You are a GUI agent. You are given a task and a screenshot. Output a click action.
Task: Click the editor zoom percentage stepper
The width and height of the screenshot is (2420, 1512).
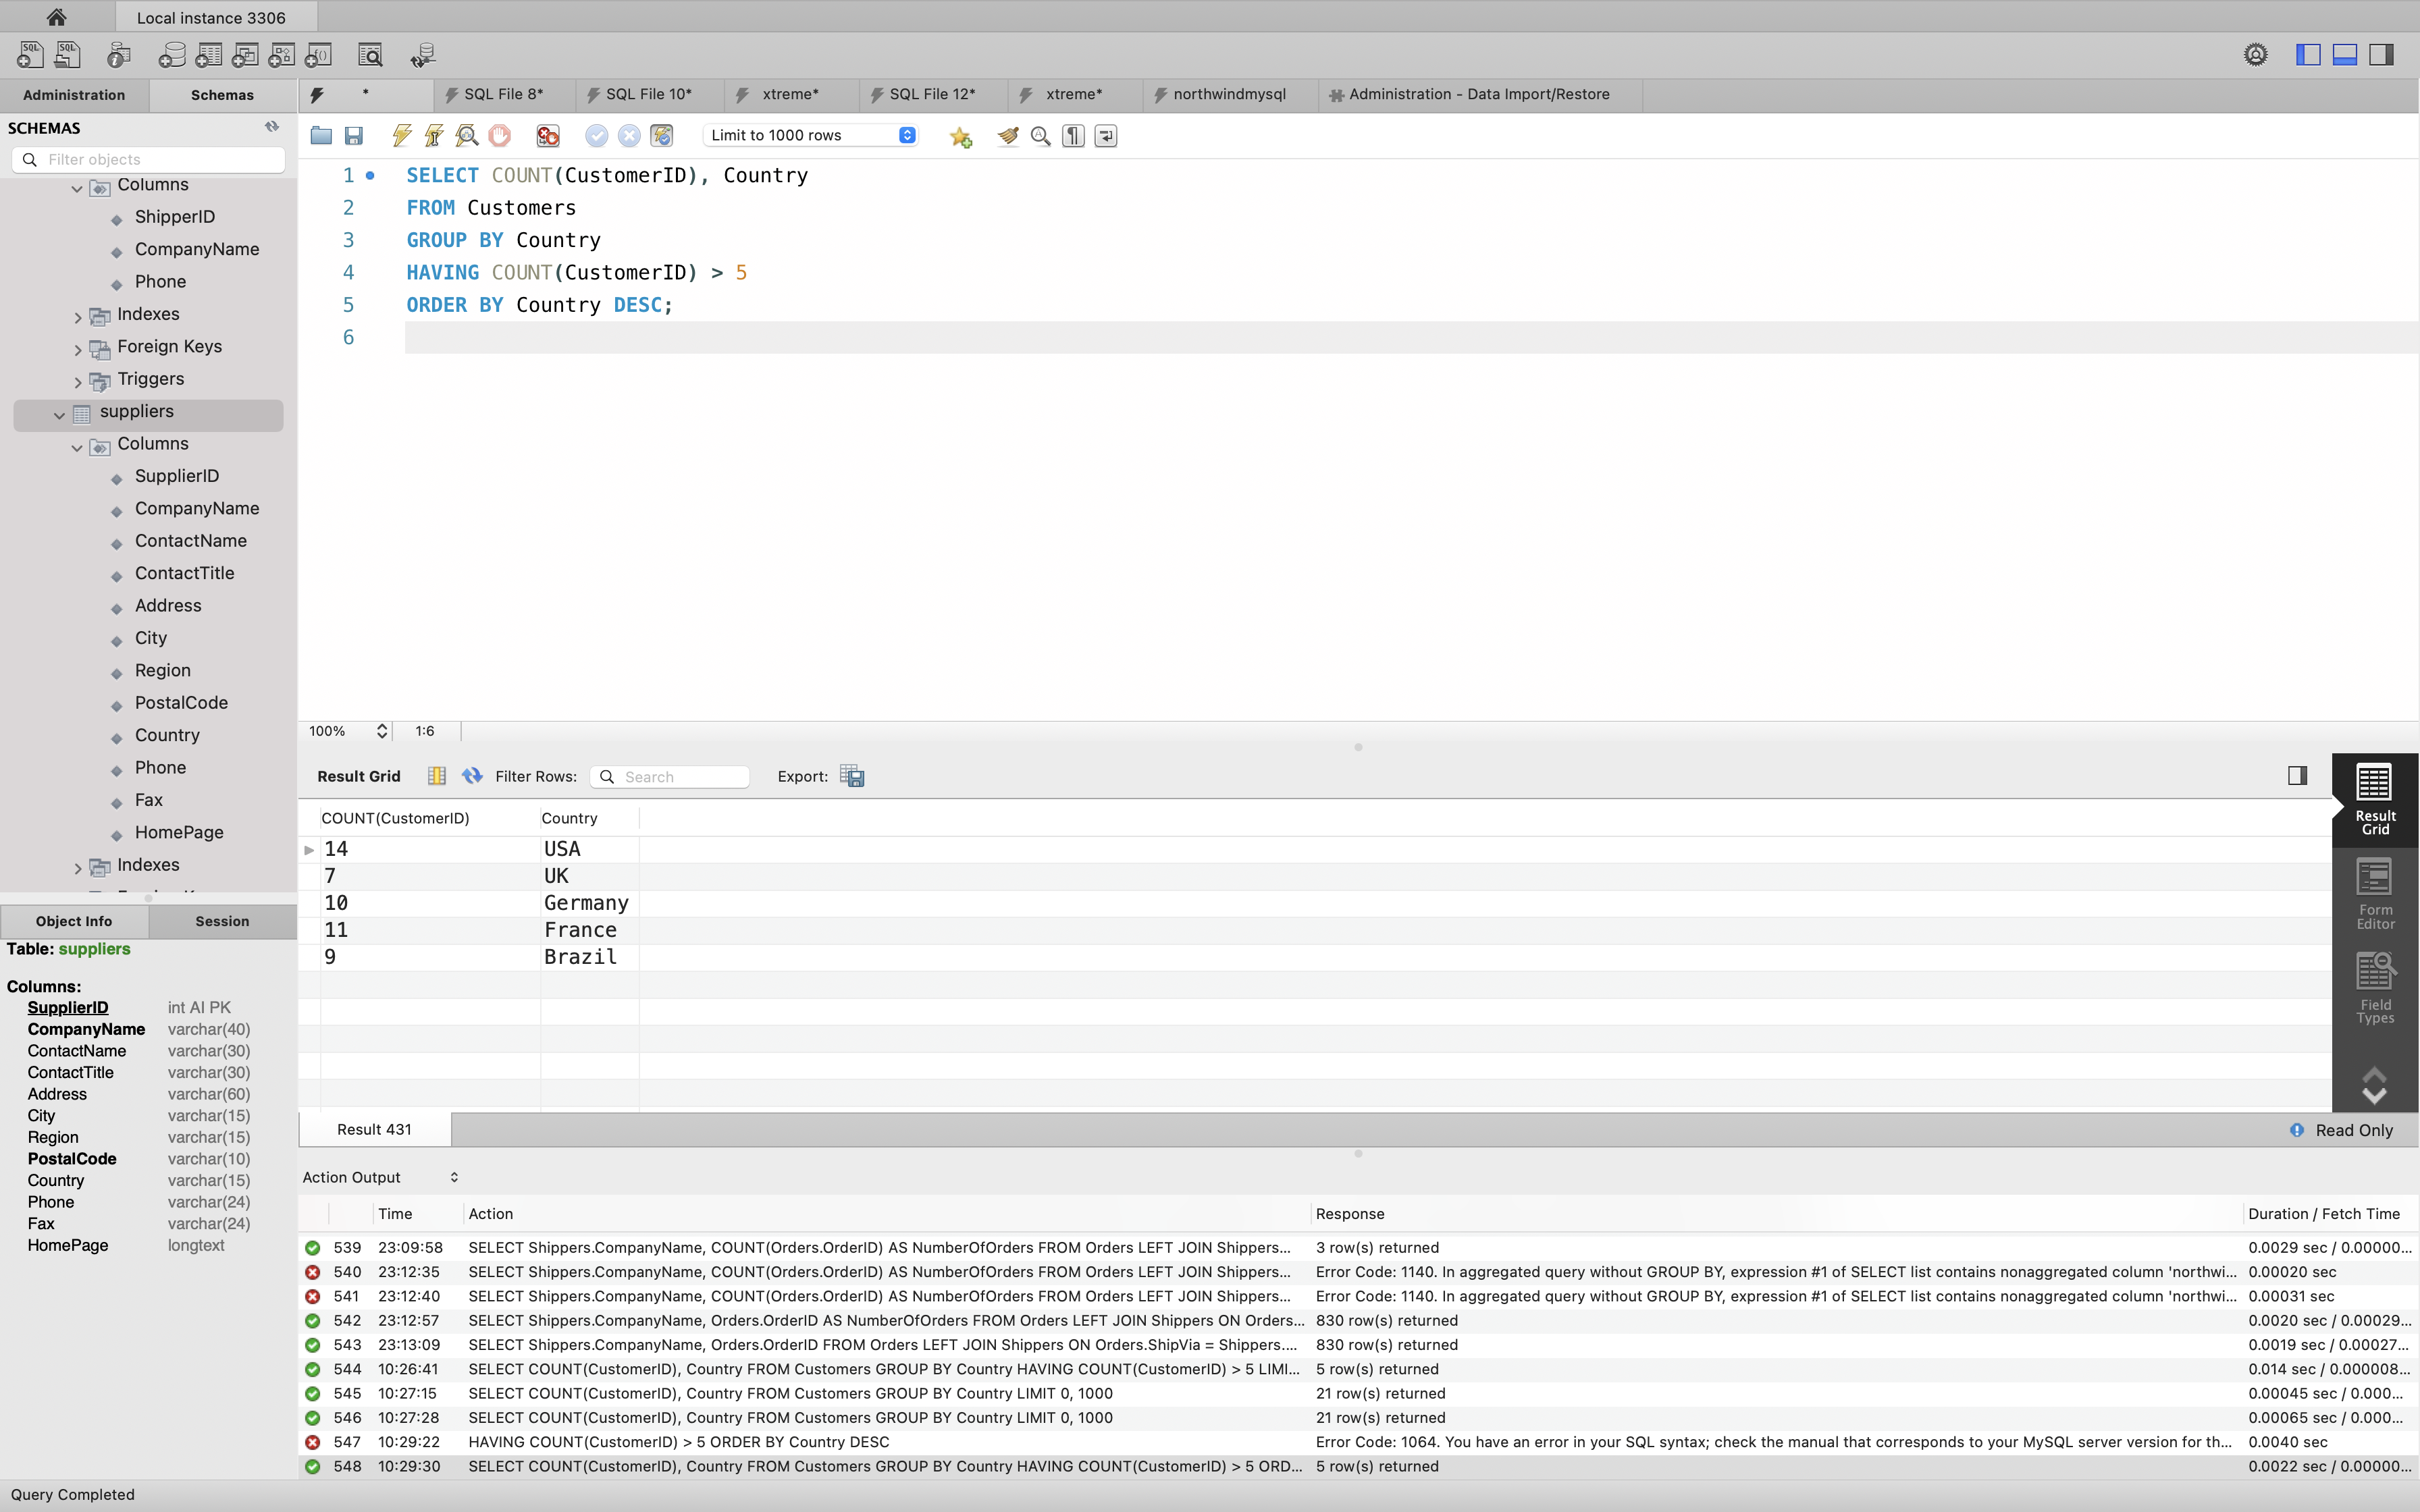[x=381, y=731]
